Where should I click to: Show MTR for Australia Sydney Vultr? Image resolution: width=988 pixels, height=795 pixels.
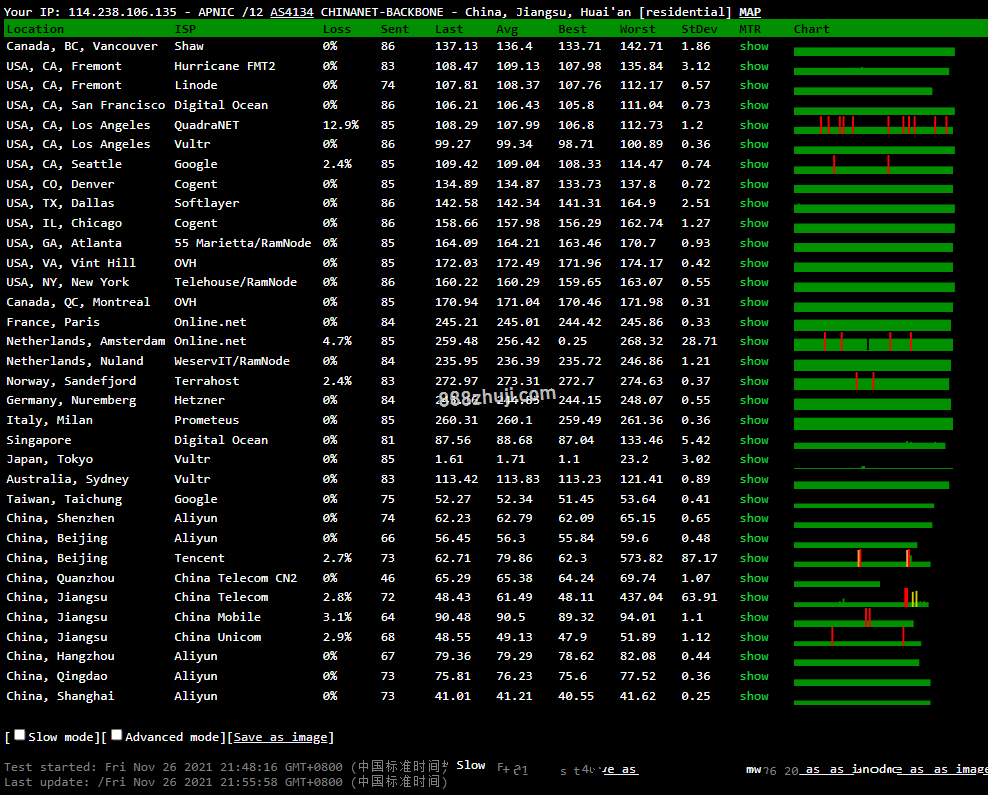point(754,479)
